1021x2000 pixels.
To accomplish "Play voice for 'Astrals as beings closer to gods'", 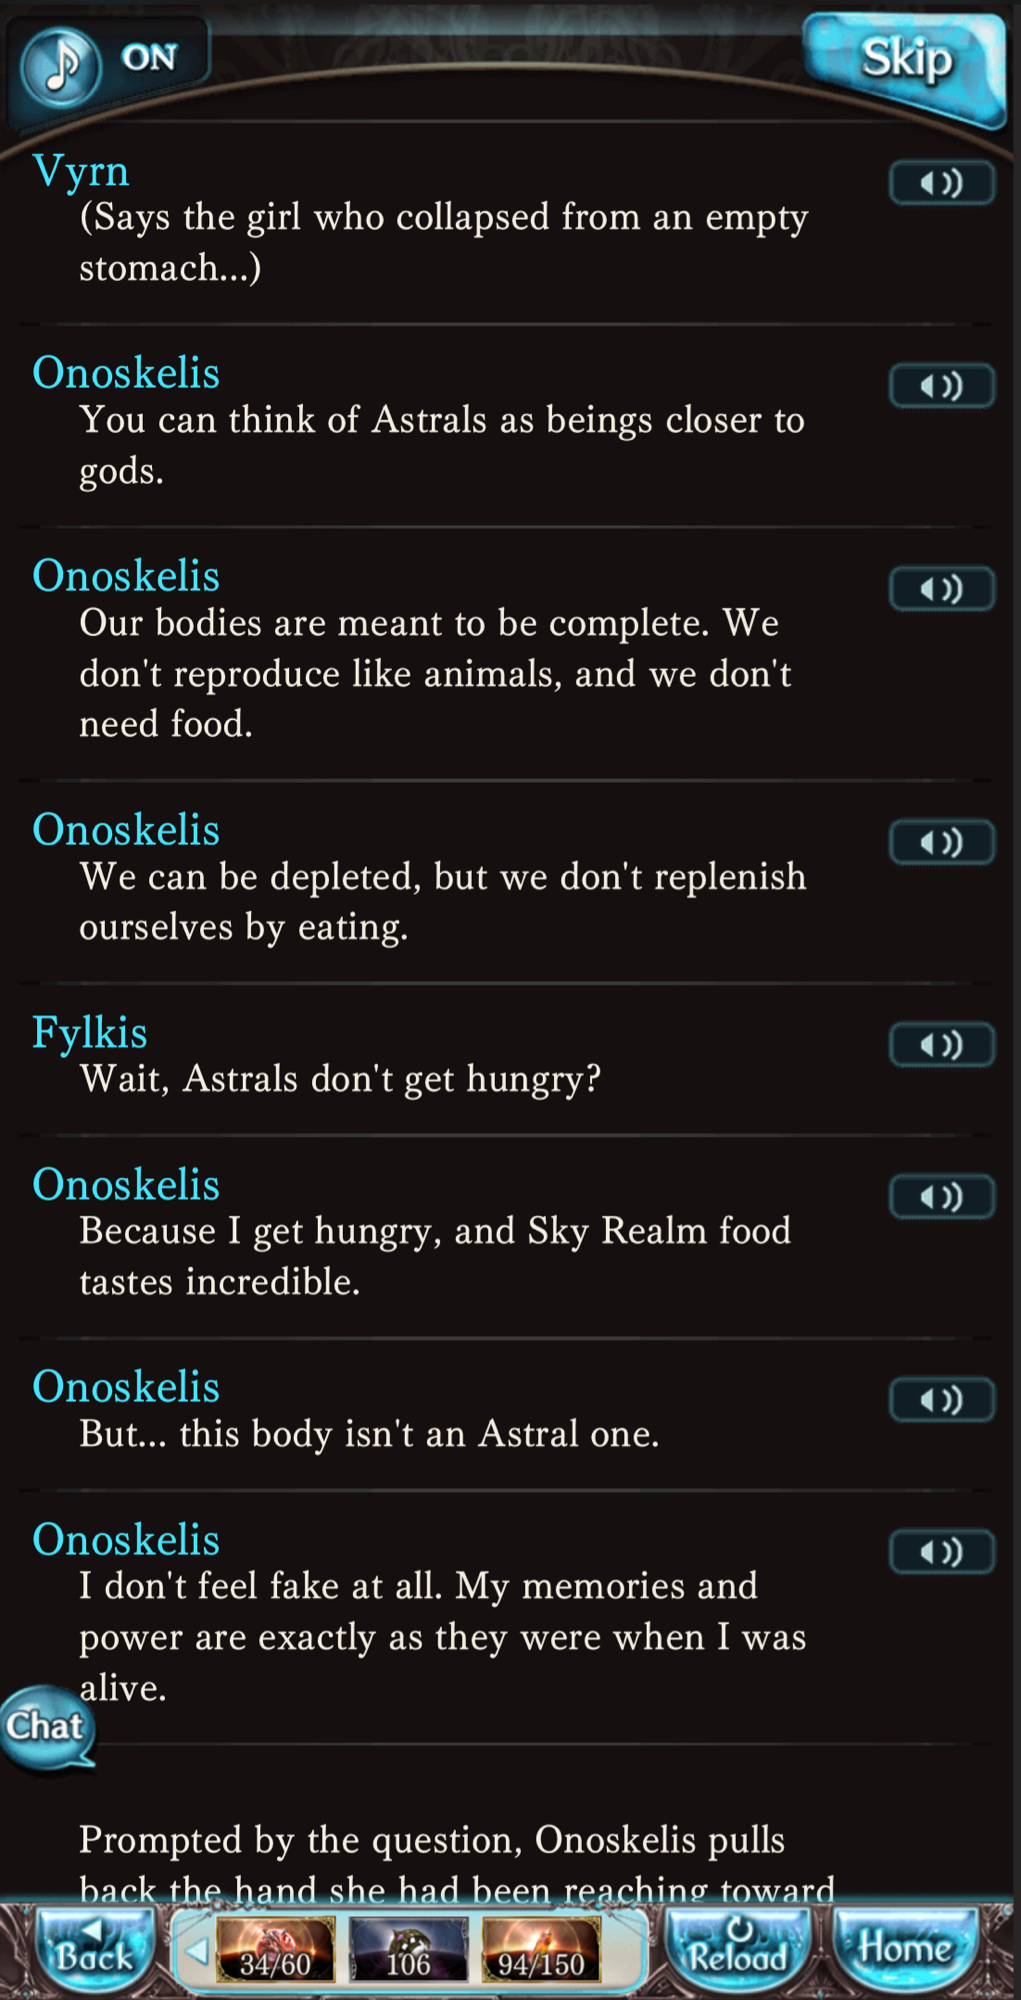I will (x=941, y=386).
